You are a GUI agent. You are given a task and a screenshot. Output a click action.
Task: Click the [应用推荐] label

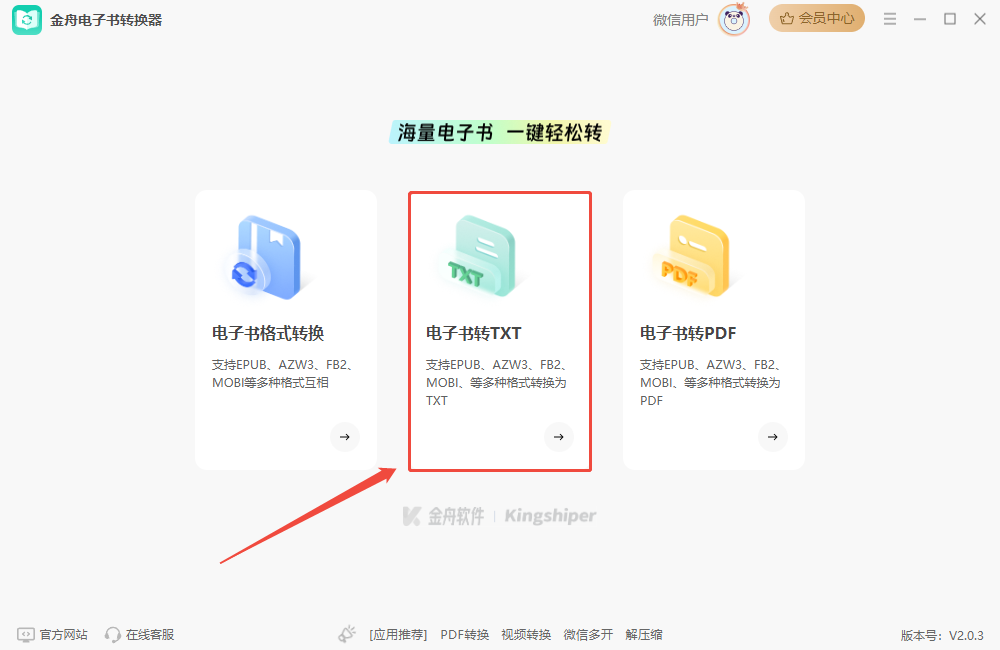398,635
